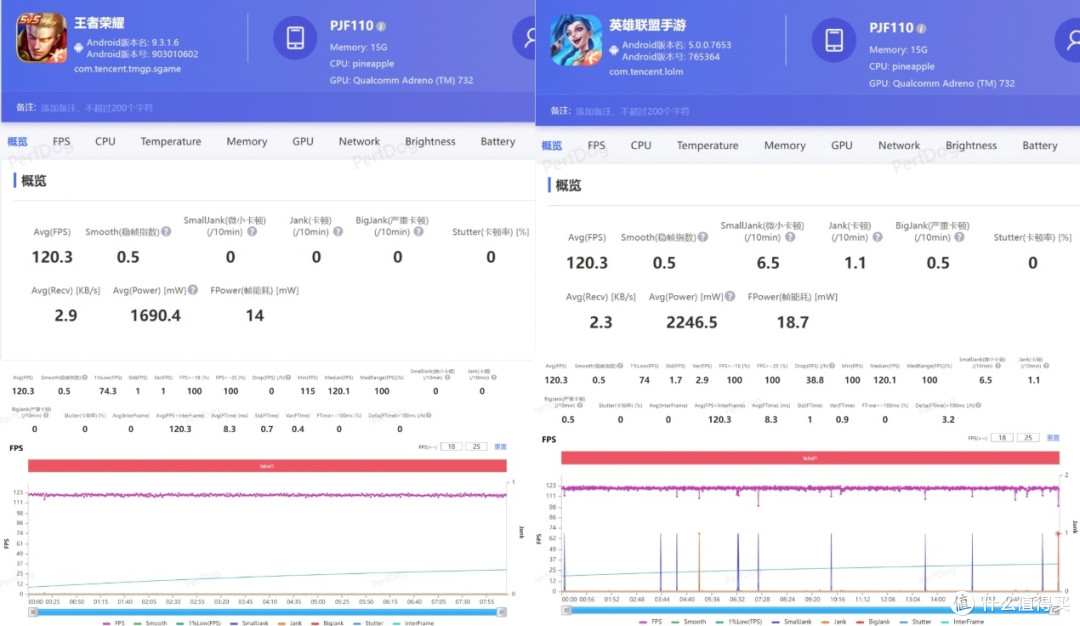Open Temperature tab in 英雄联盟手游 panel
This screenshot has height=626, width=1080.
coord(707,145)
